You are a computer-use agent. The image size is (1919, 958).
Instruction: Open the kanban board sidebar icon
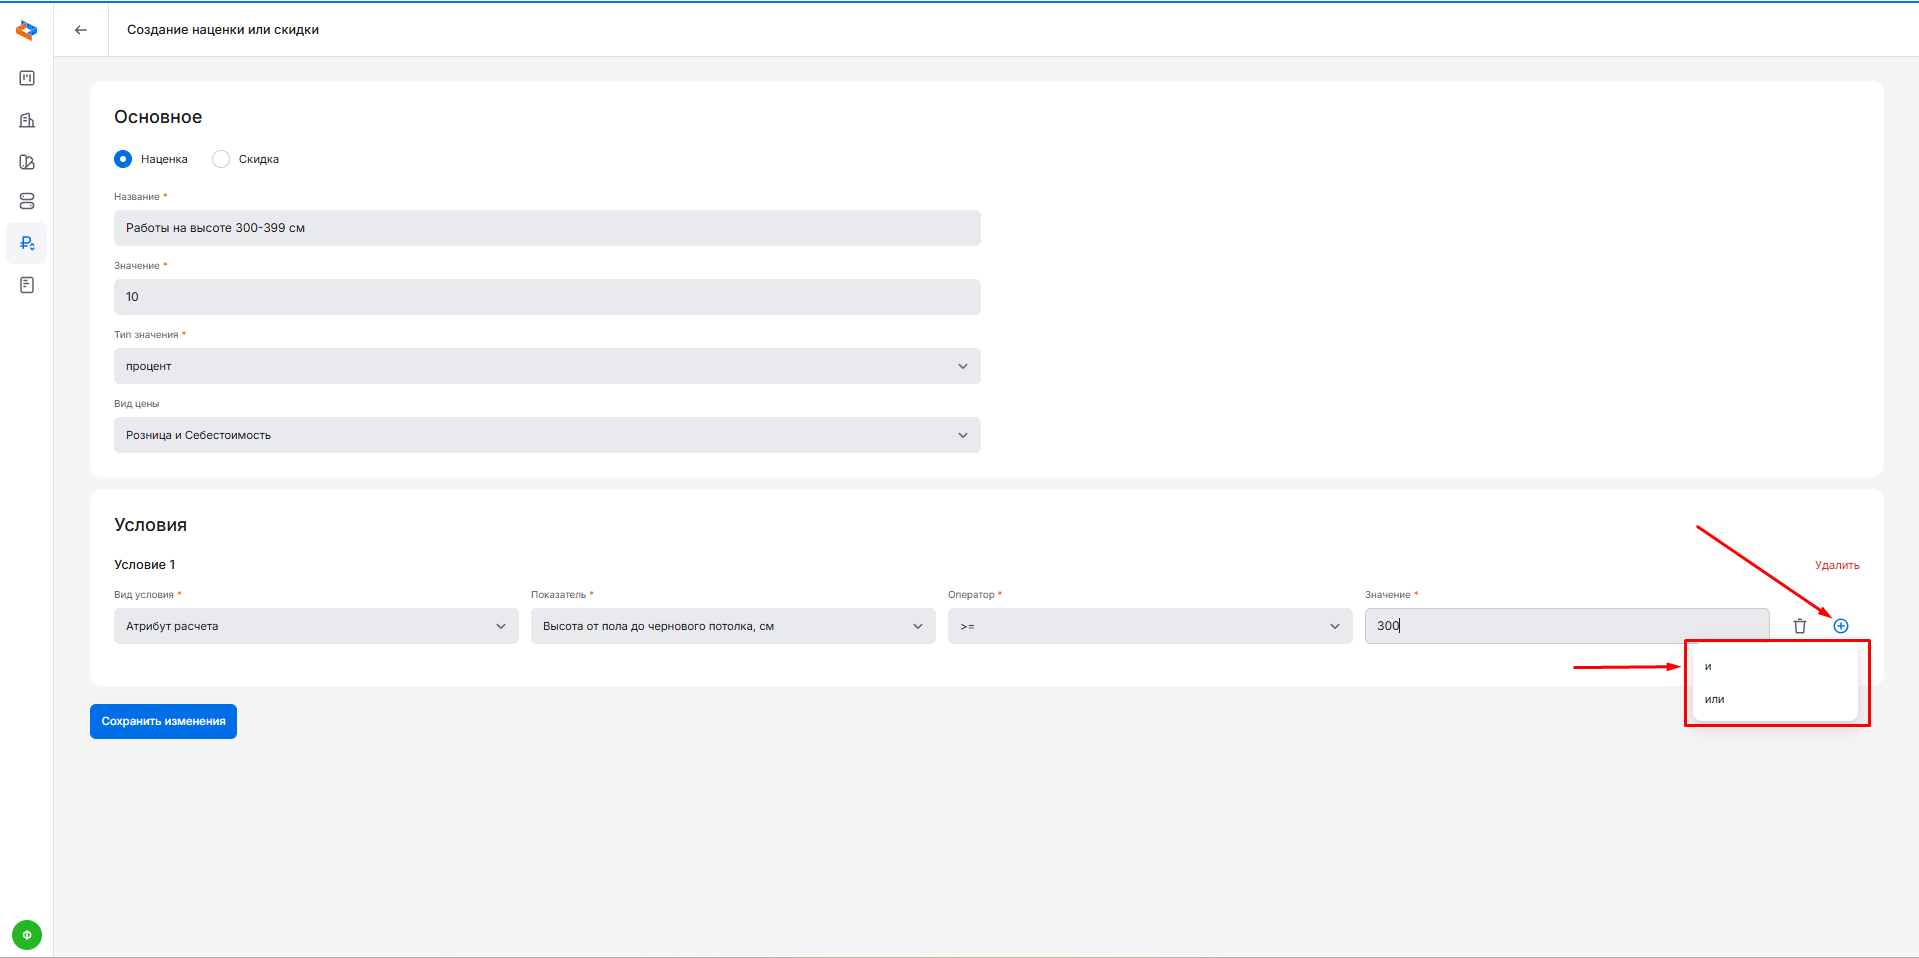27,78
